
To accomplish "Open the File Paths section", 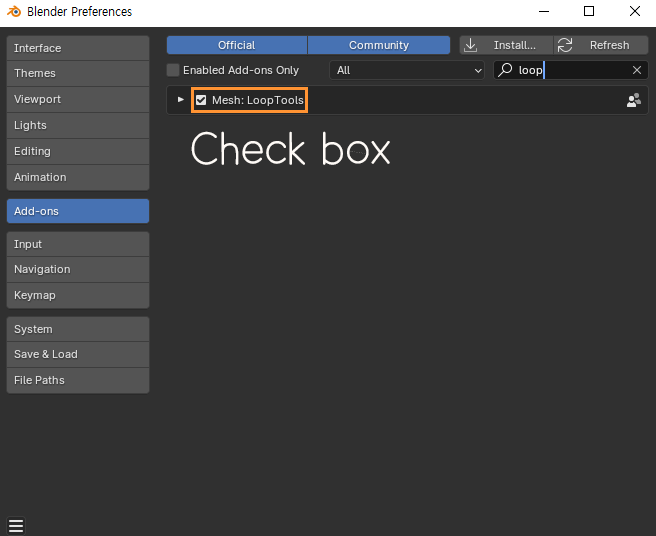I will (78, 380).
